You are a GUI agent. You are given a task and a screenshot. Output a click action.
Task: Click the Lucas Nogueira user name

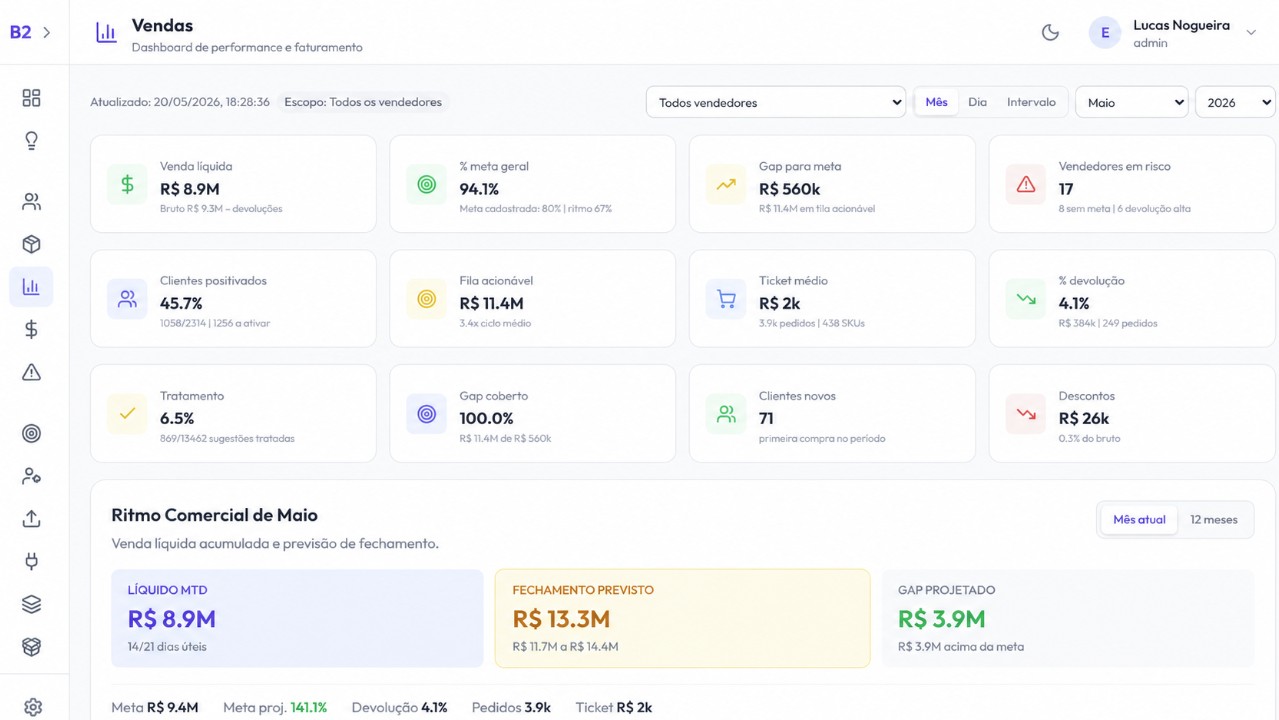click(1181, 25)
